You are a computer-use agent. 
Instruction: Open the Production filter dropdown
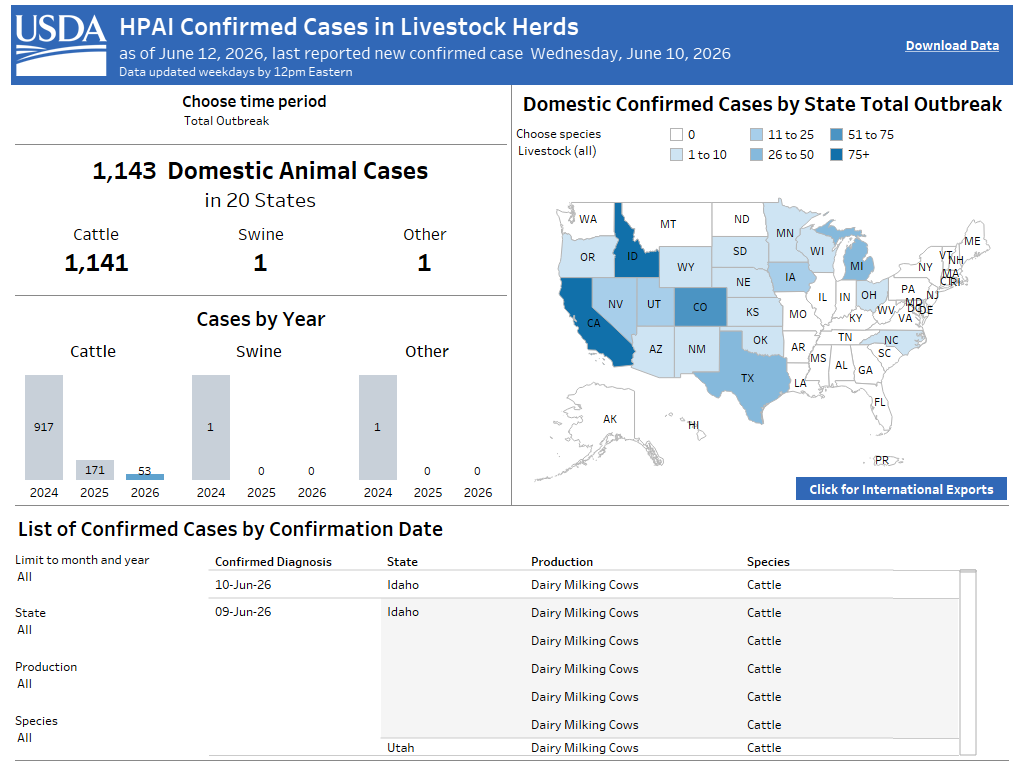[25, 684]
